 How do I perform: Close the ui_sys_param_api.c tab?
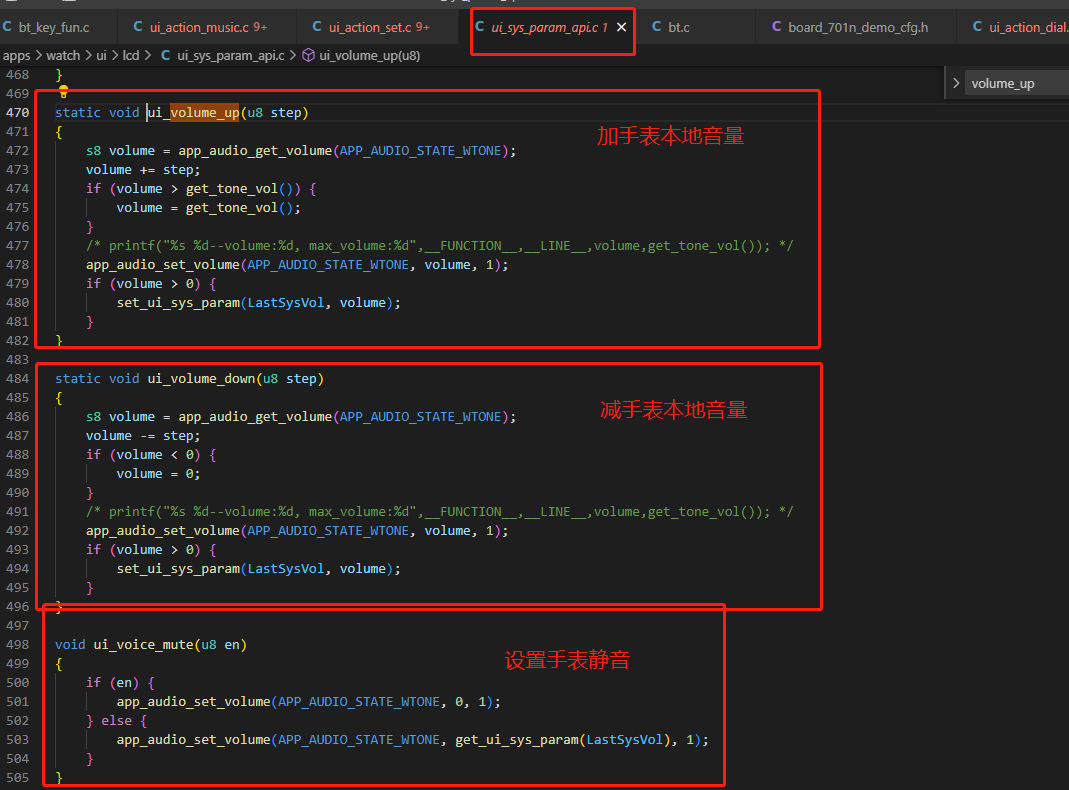[622, 27]
